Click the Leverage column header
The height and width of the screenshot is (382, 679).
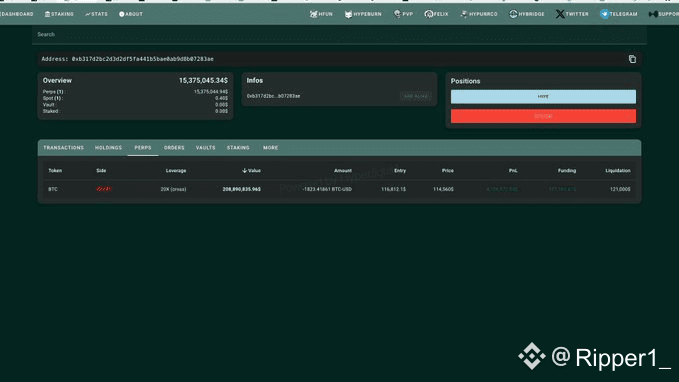[176, 171]
